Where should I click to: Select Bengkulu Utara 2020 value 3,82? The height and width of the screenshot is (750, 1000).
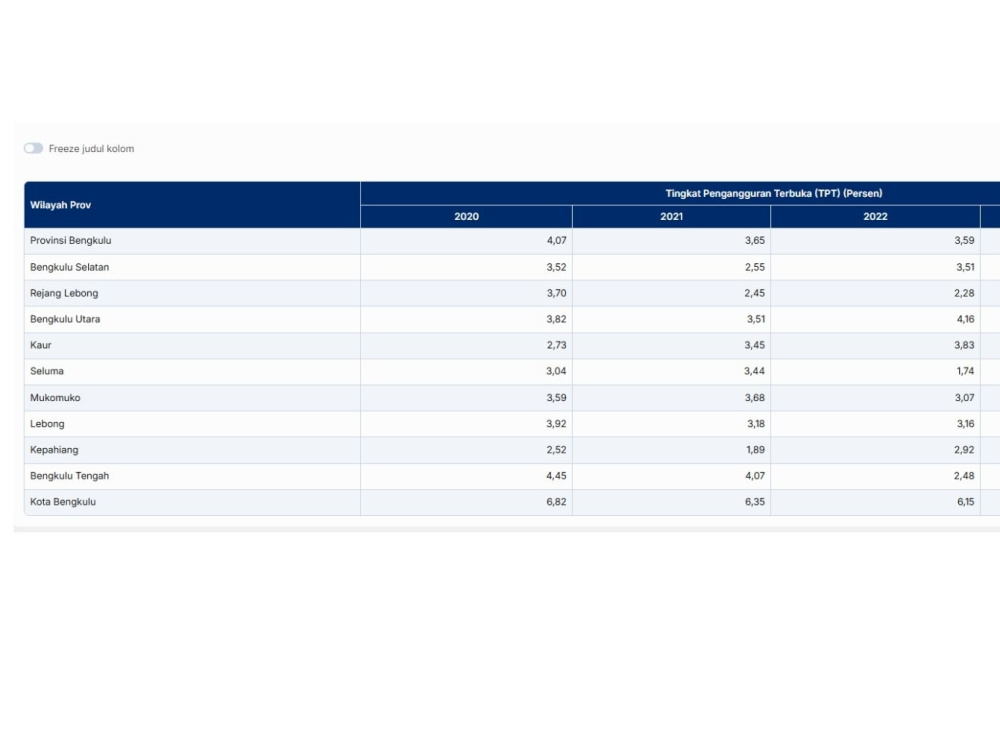click(556, 319)
